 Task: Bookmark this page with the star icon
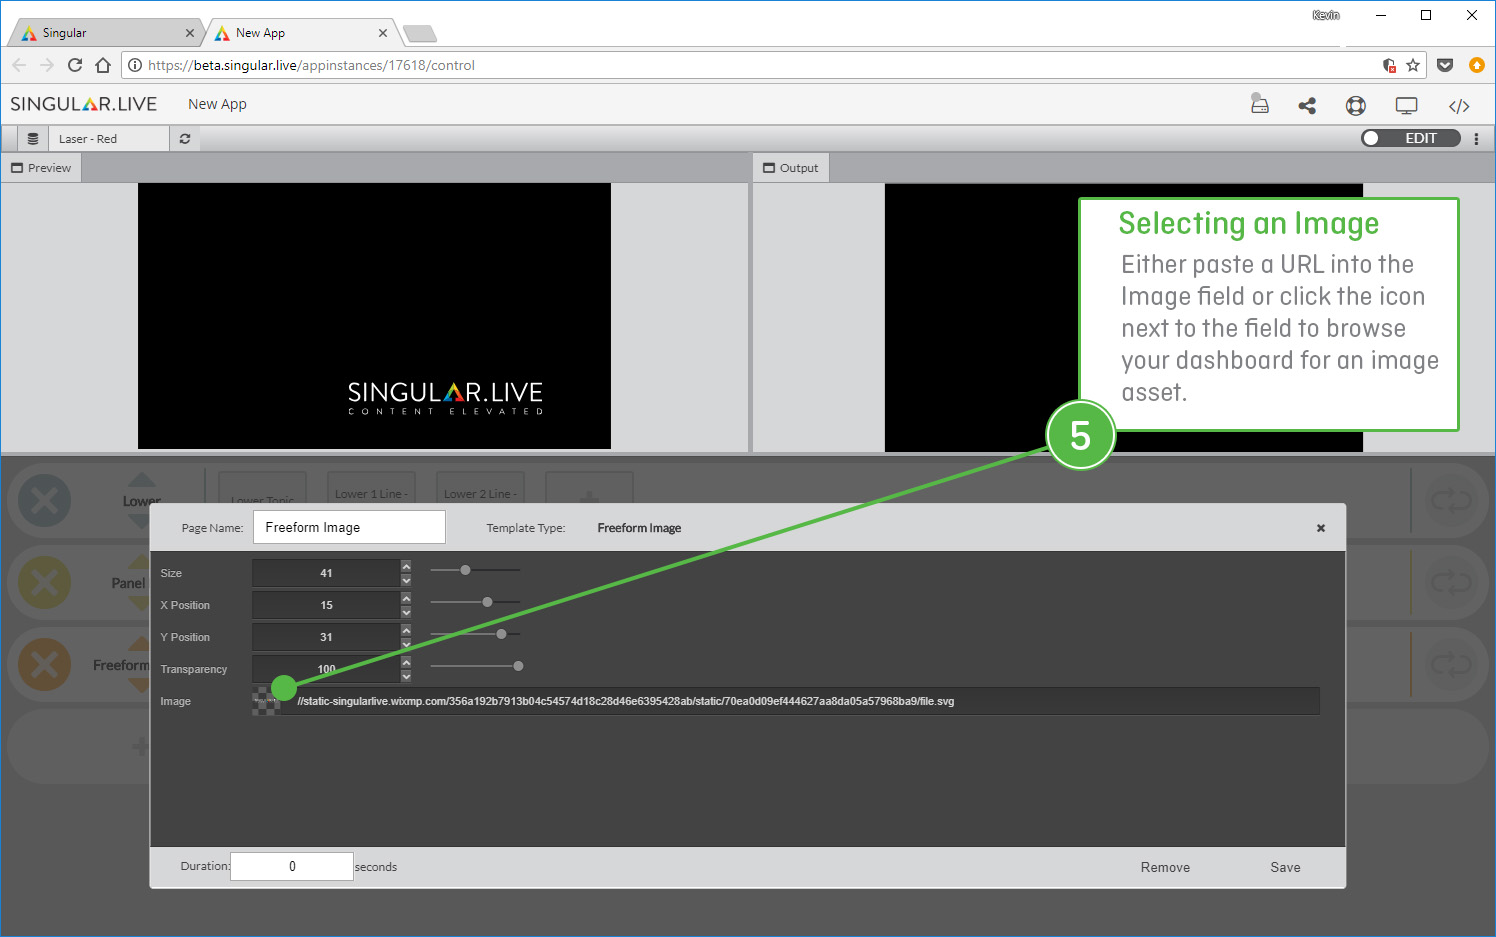point(1413,65)
